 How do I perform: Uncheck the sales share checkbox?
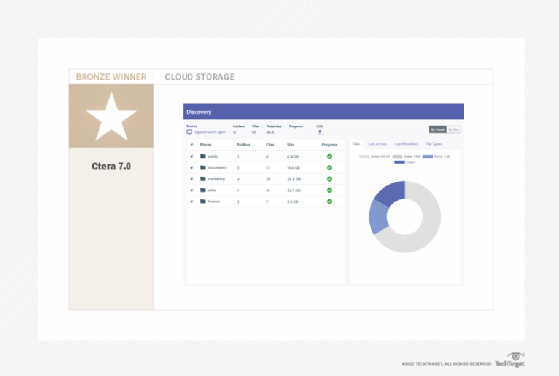(192, 190)
